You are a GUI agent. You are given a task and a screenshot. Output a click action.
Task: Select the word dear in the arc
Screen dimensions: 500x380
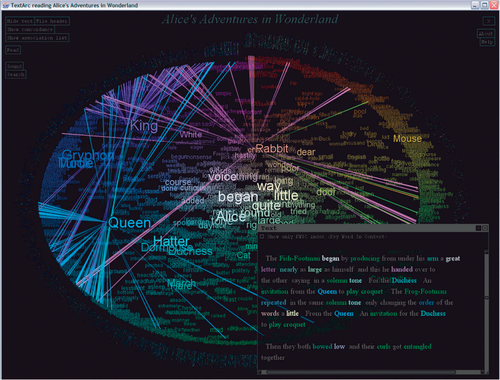(x=306, y=152)
